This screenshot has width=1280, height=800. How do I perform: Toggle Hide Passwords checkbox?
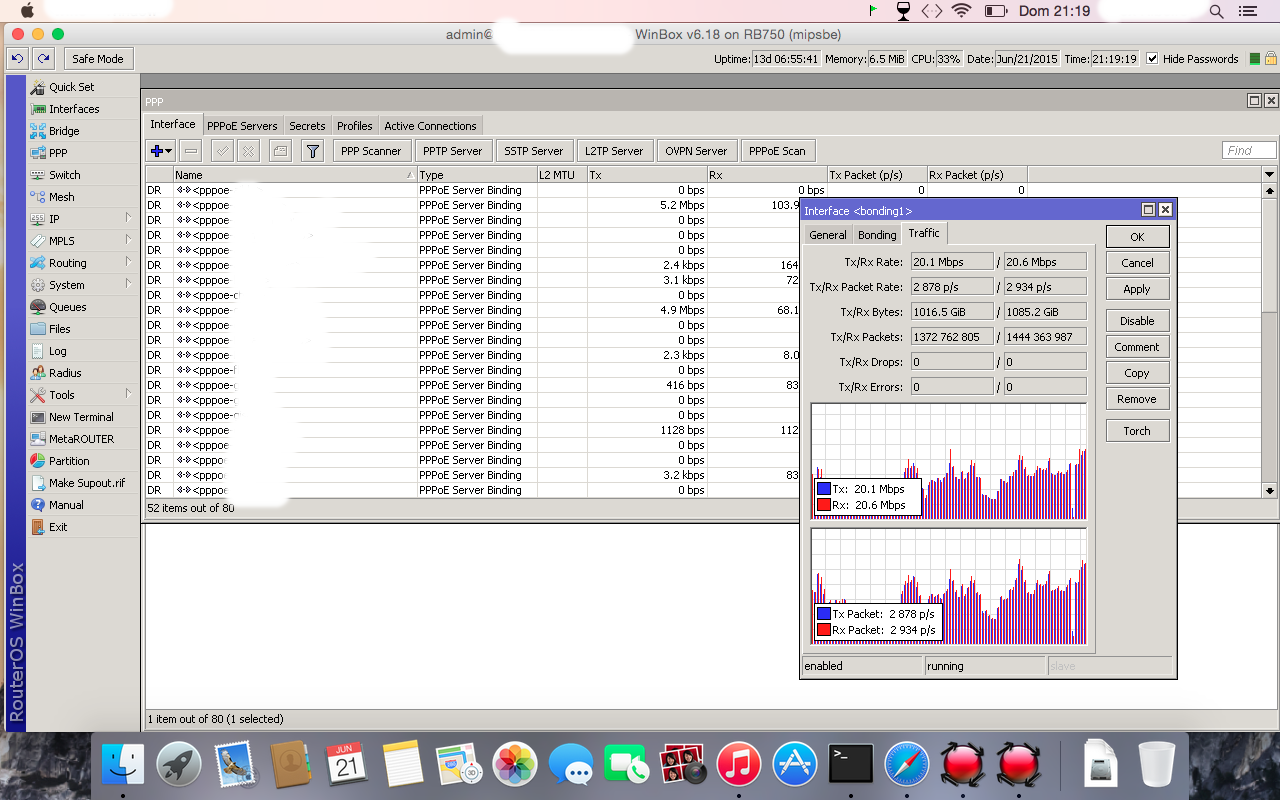1153,59
